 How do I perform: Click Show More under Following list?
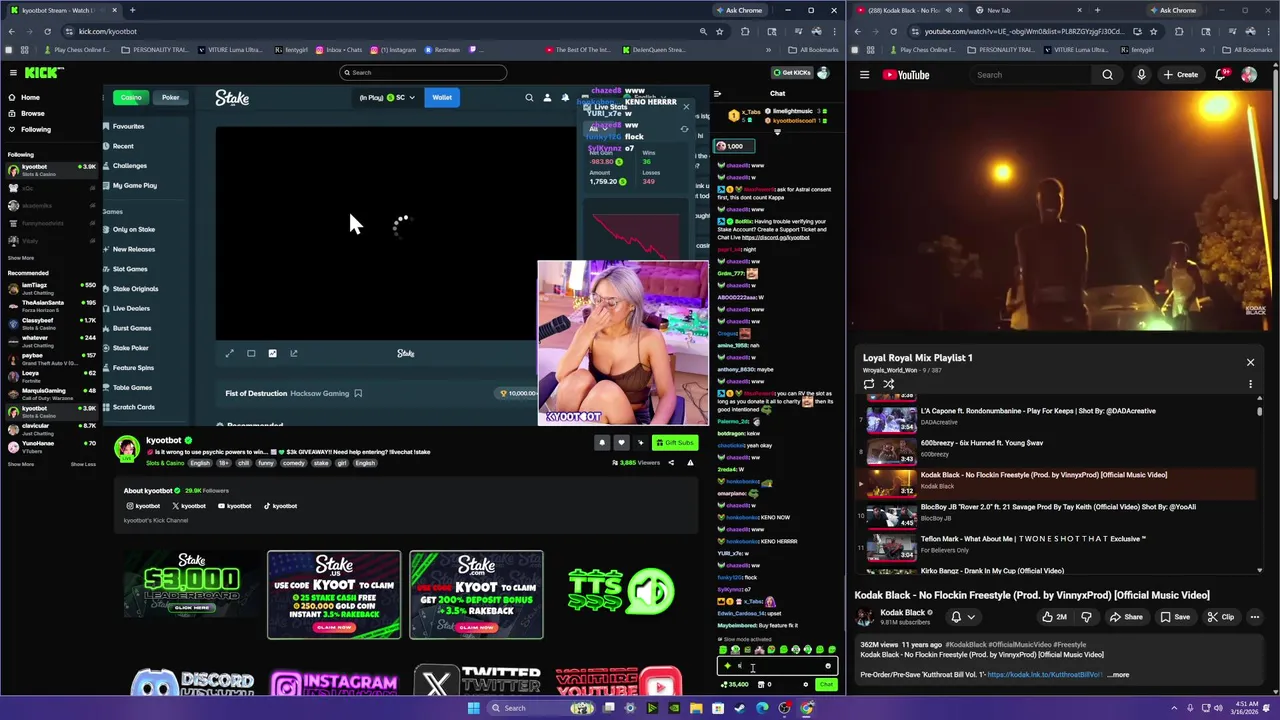21,258
